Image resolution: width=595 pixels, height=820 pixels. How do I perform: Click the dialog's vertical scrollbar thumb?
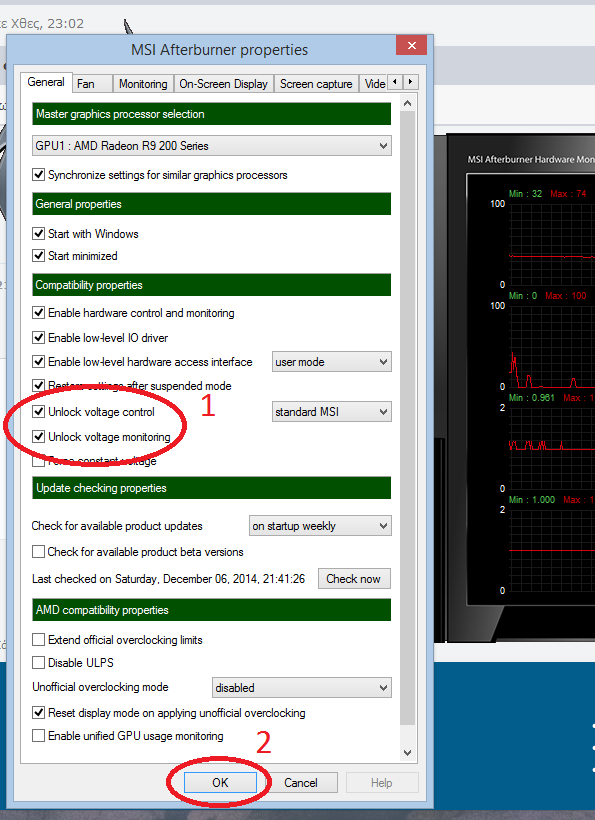pos(408,418)
